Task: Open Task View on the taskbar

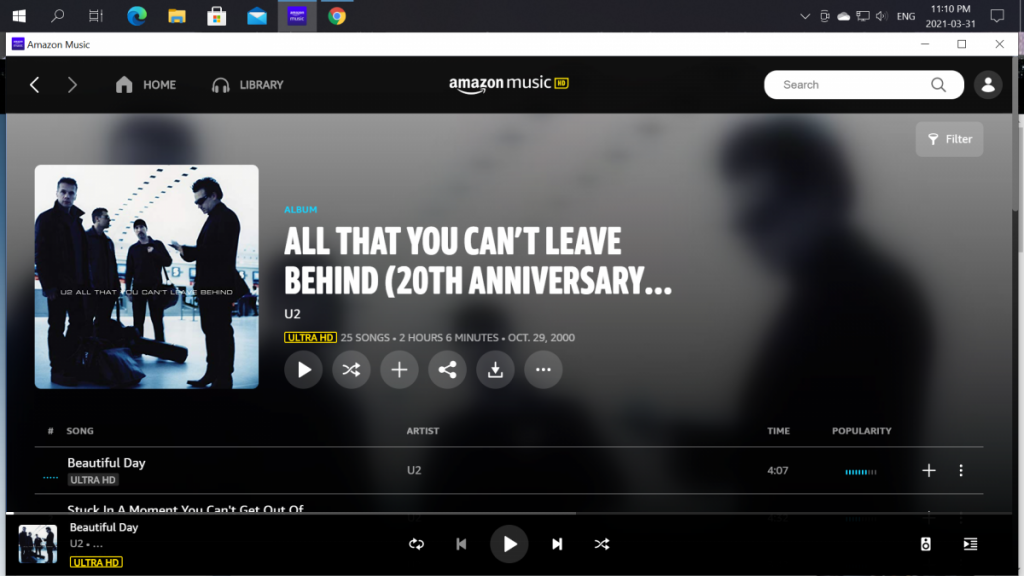Action: [x=96, y=16]
